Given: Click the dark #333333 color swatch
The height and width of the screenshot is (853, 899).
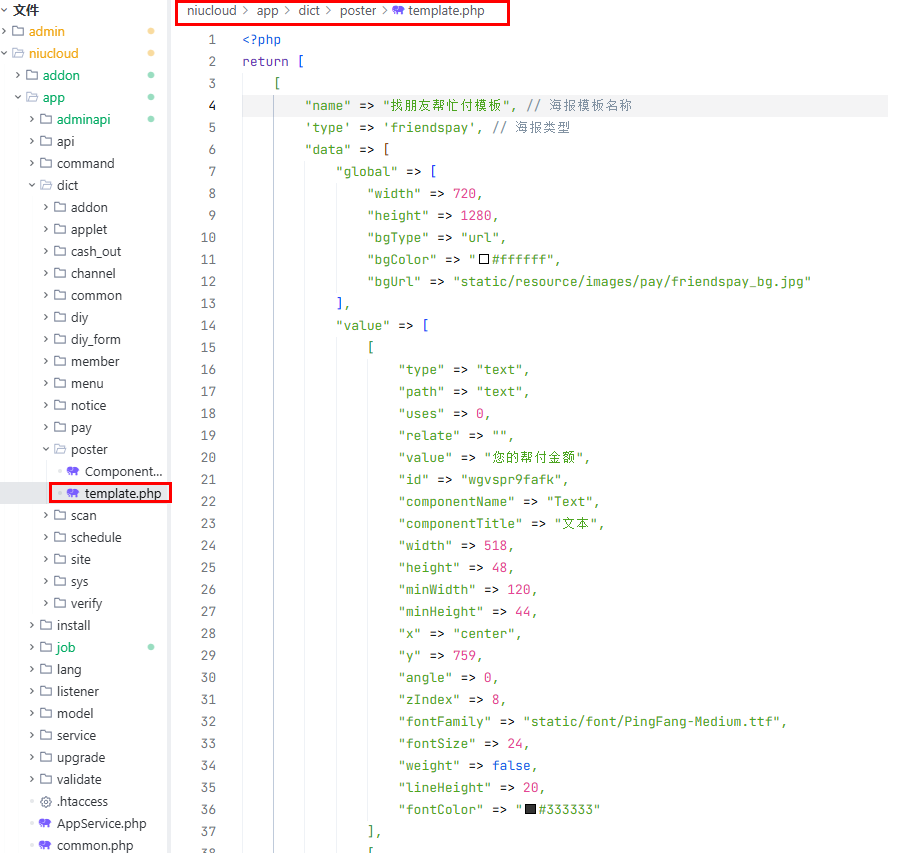Looking at the screenshot, I should 530,809.
